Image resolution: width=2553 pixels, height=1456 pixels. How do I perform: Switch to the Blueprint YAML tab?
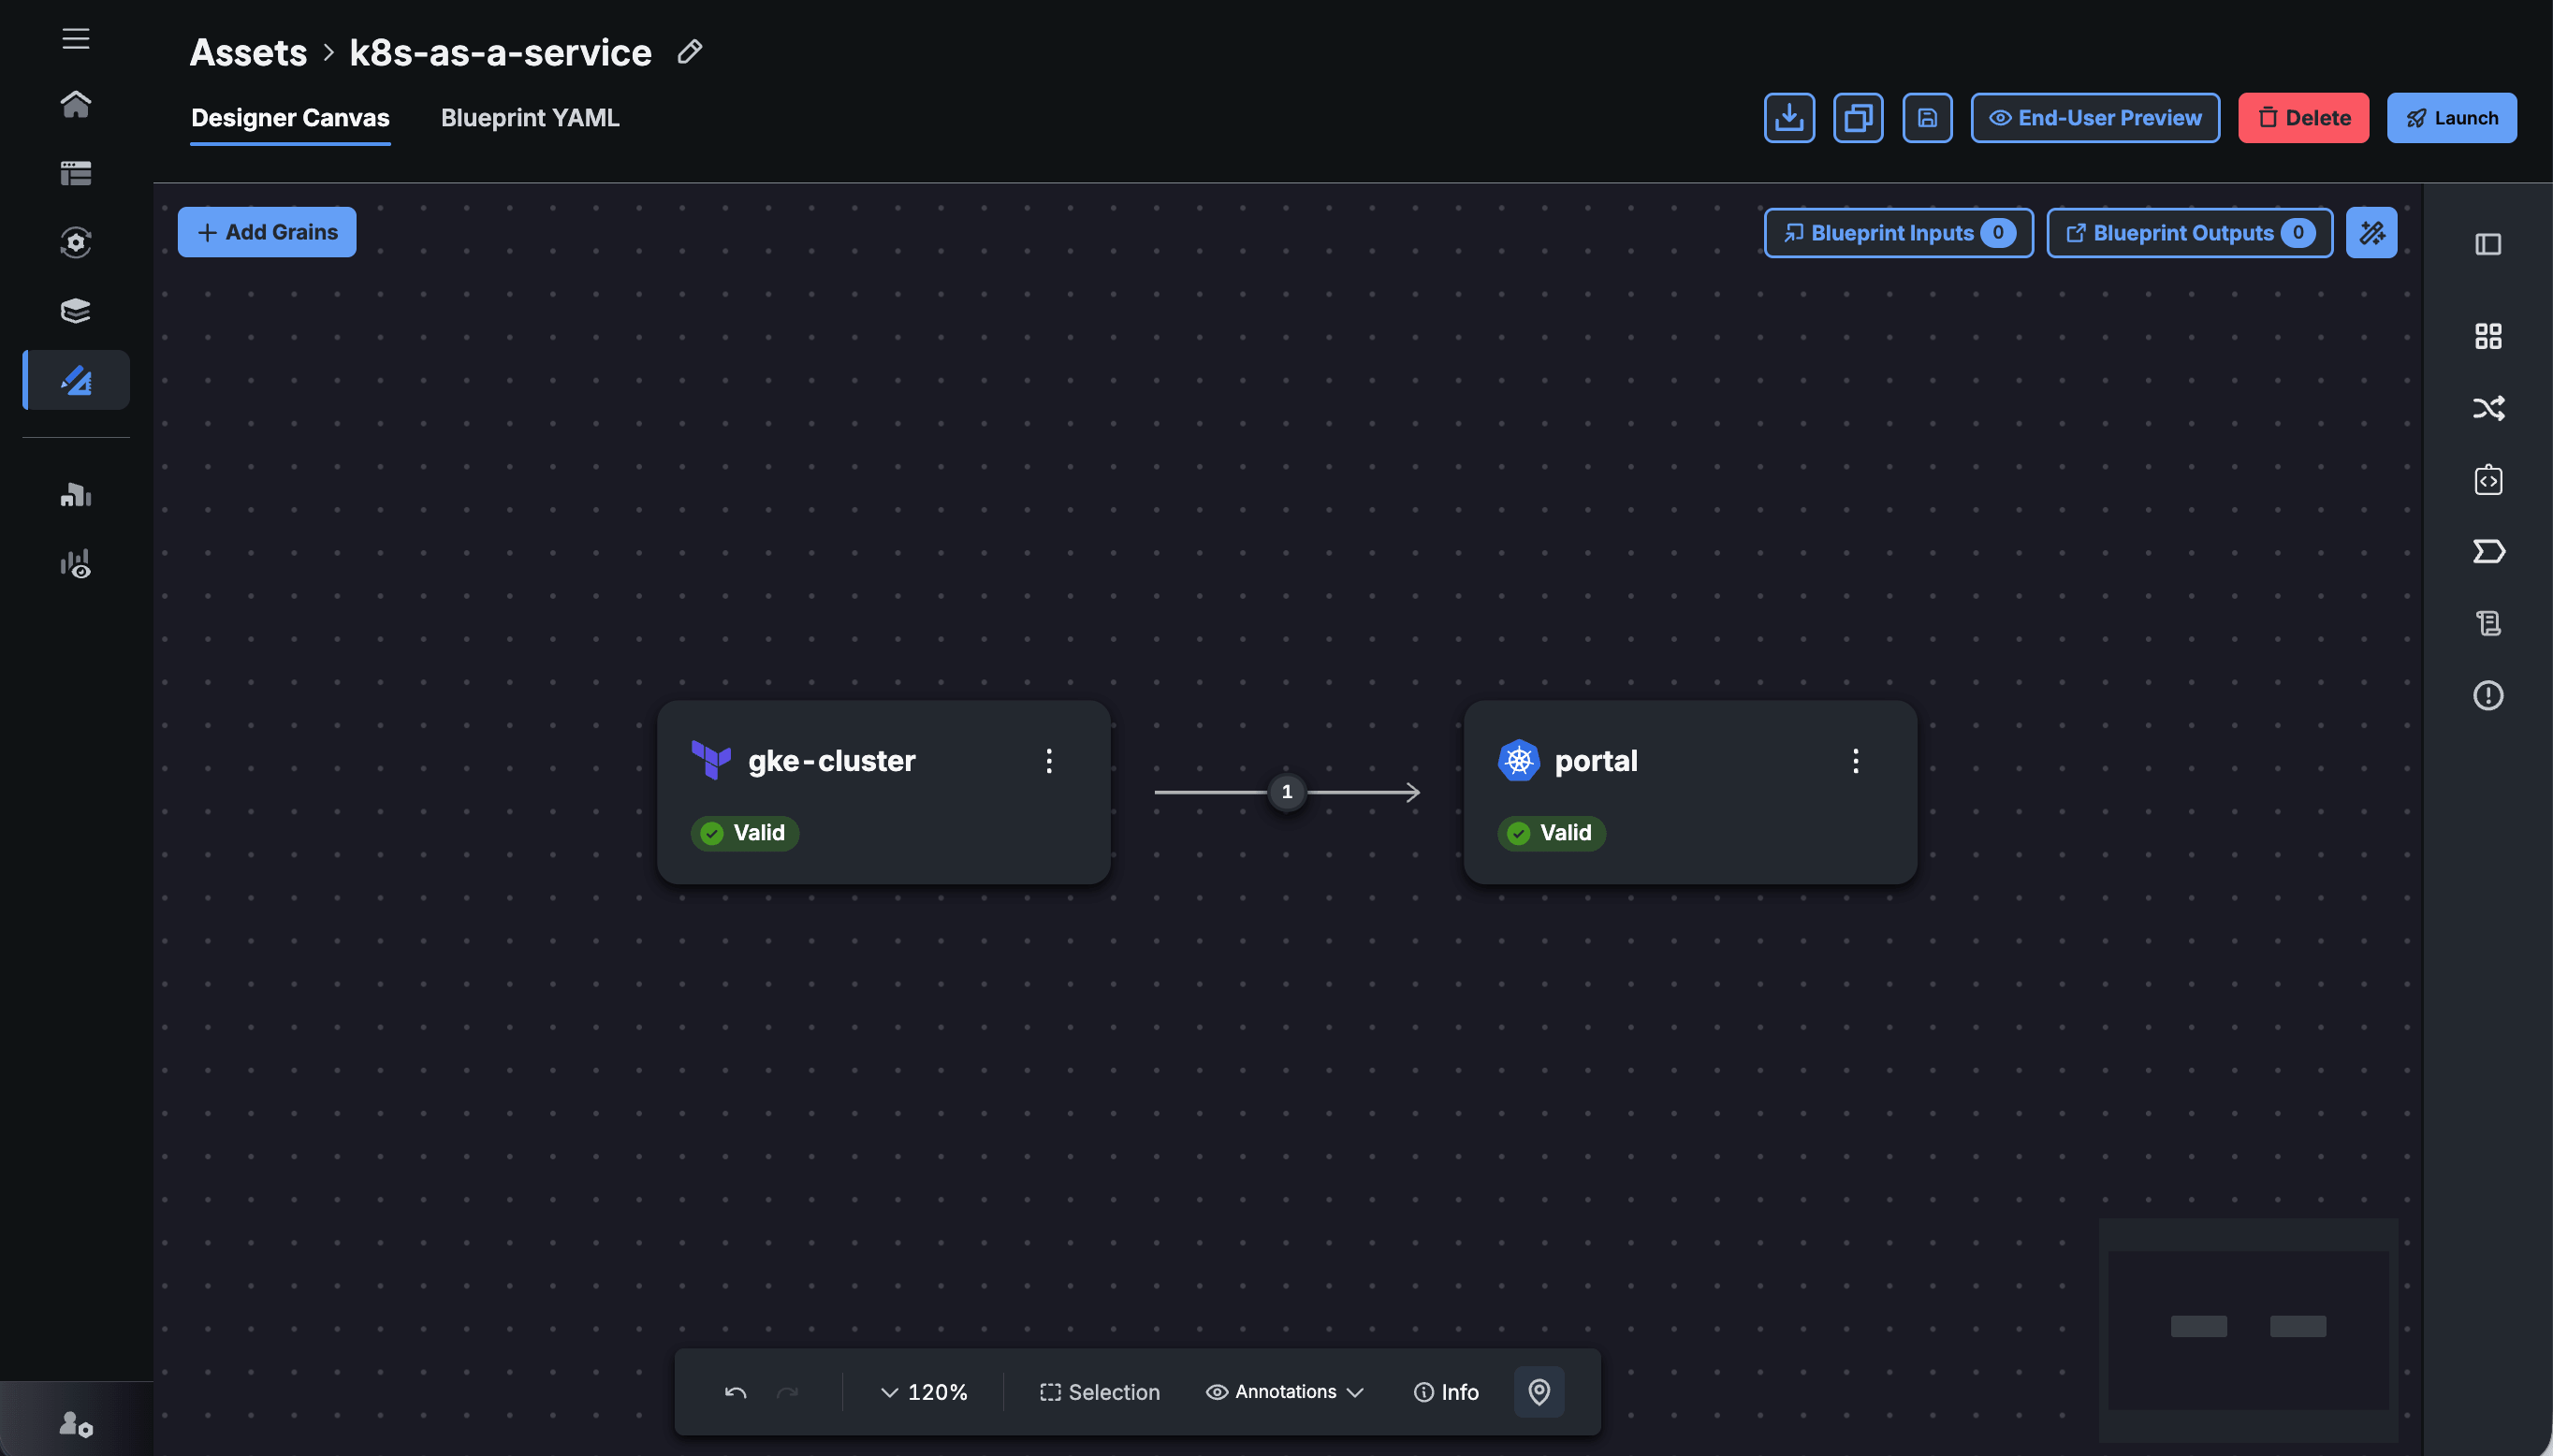[530, 118]
